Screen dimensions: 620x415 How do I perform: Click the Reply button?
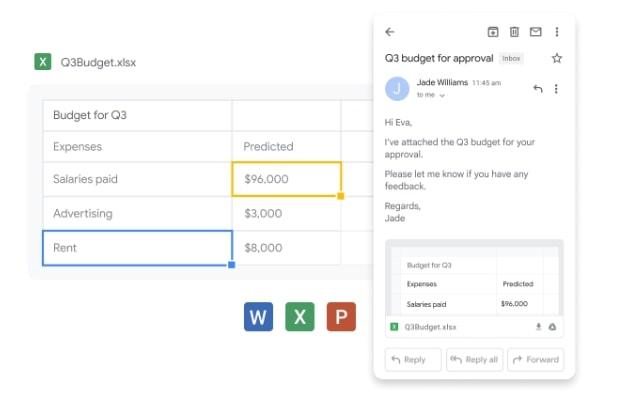click(412, 360)
